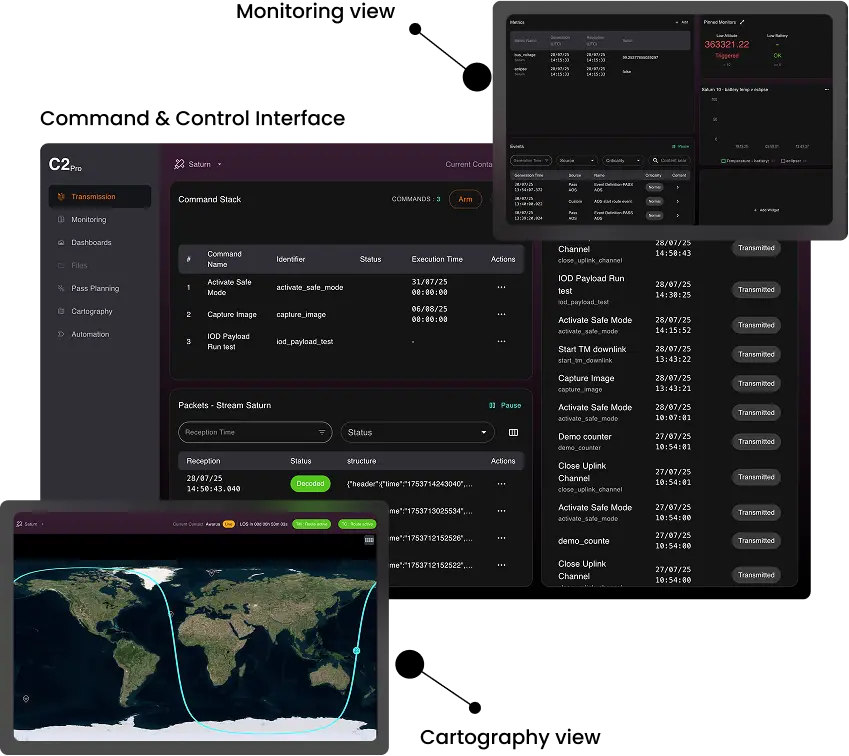The image size is (849, 756).
Task: Click the edit pencil beside Pinned Monitors
Action: 742,21
